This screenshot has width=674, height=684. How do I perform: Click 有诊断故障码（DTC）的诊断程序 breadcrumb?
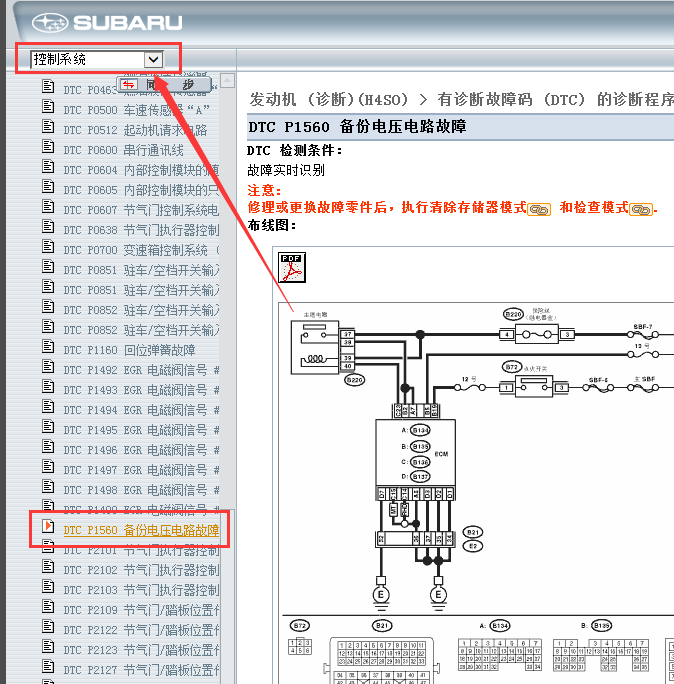point(556,99)
